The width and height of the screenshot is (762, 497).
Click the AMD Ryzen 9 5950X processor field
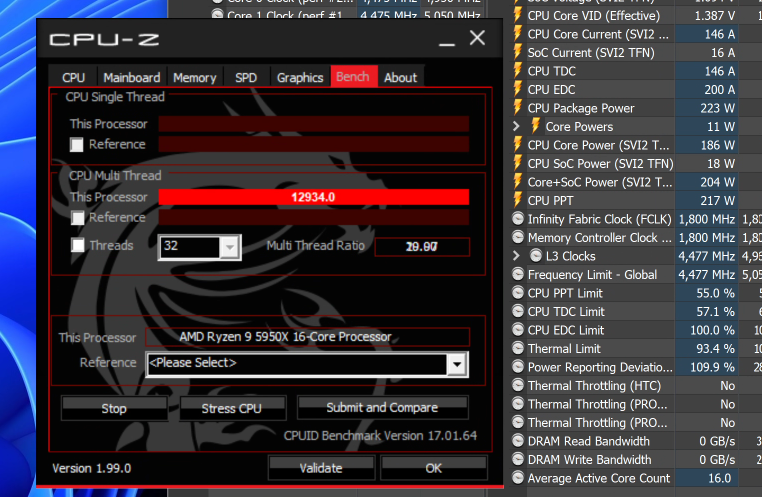point(308,337)
